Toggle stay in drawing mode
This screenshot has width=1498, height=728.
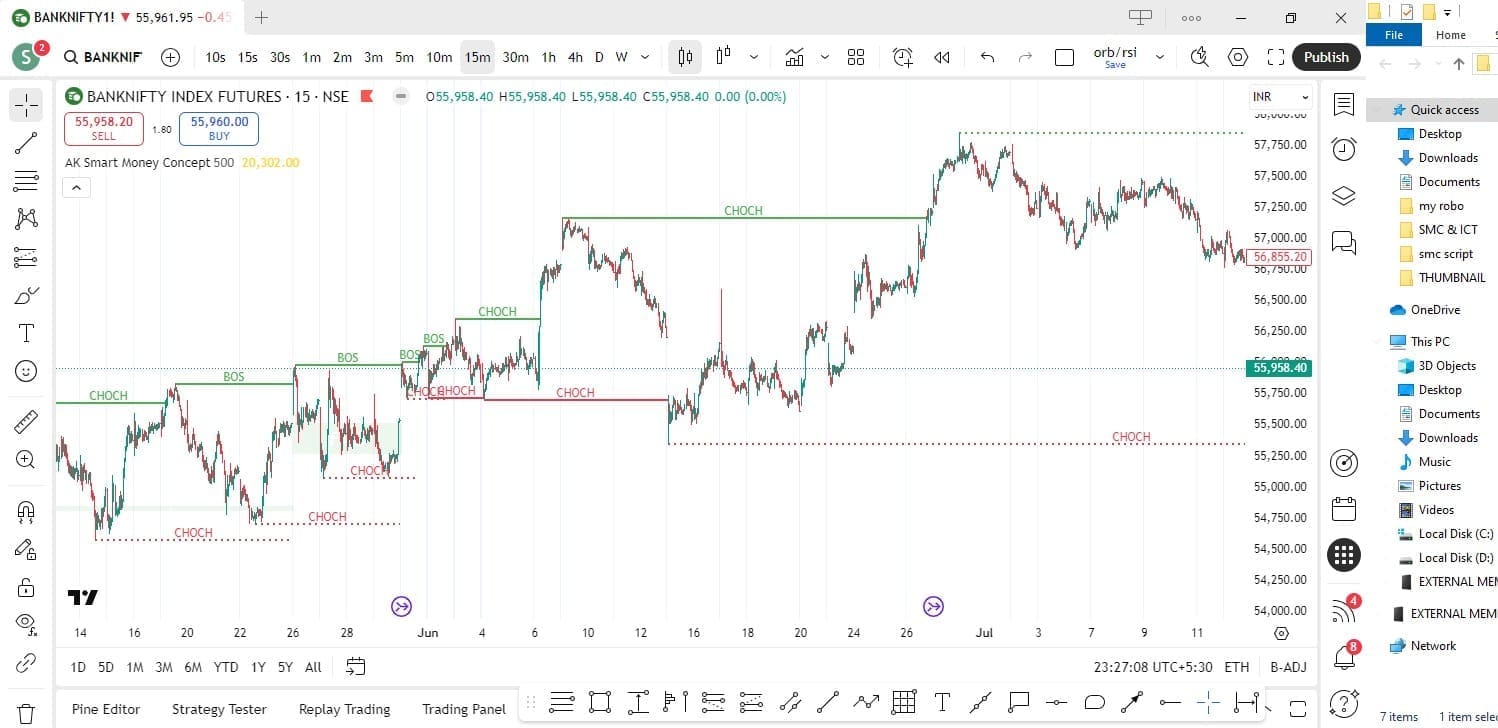pos(26,549)
